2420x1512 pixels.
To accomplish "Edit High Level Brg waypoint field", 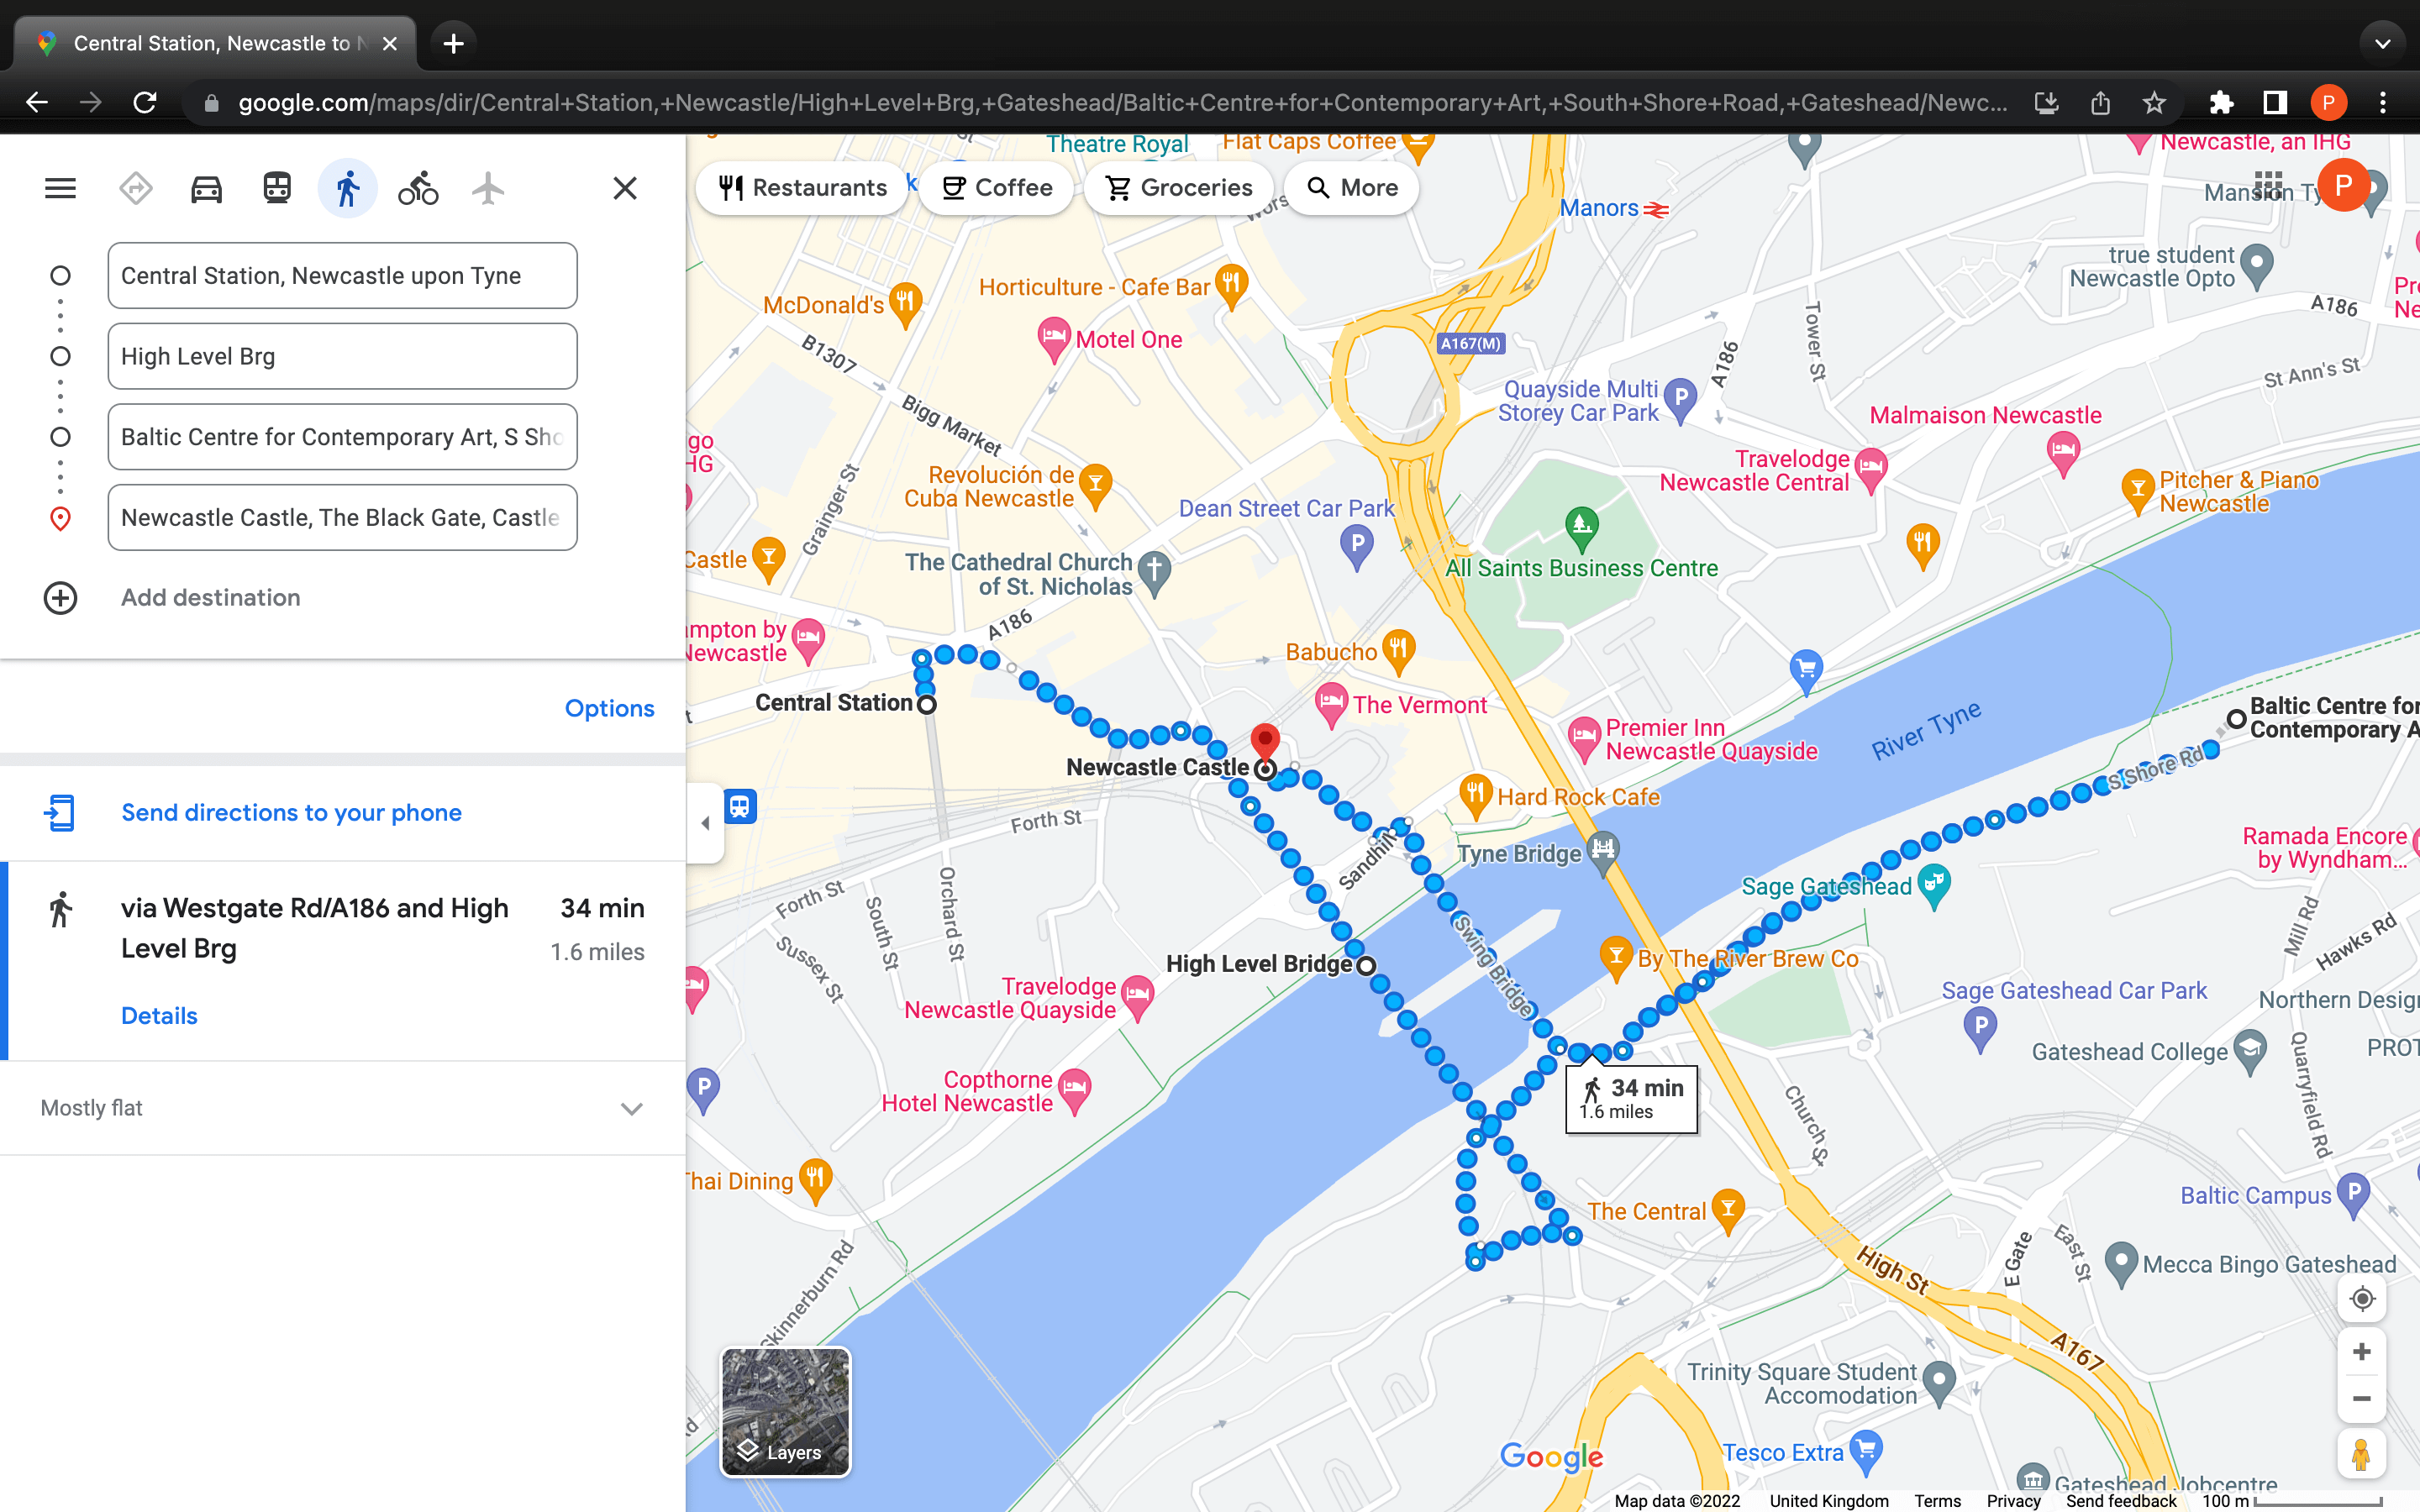I will pos(342,356).
